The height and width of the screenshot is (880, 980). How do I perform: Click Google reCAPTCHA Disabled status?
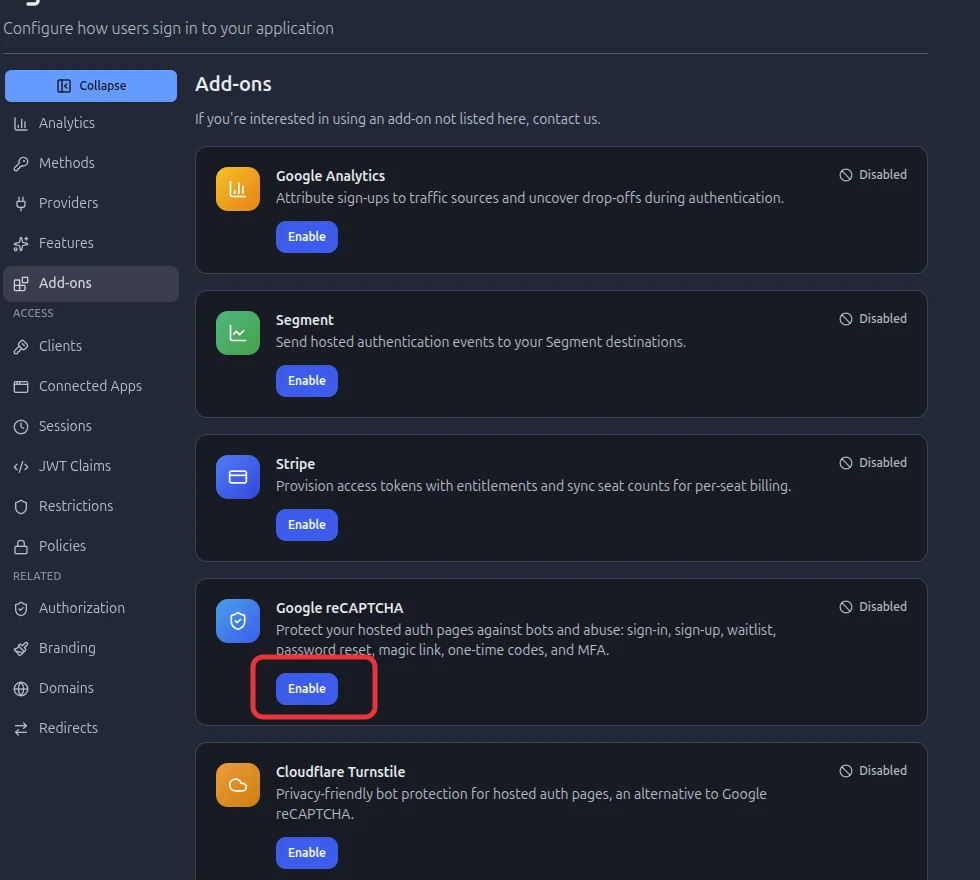coord(873,607)
